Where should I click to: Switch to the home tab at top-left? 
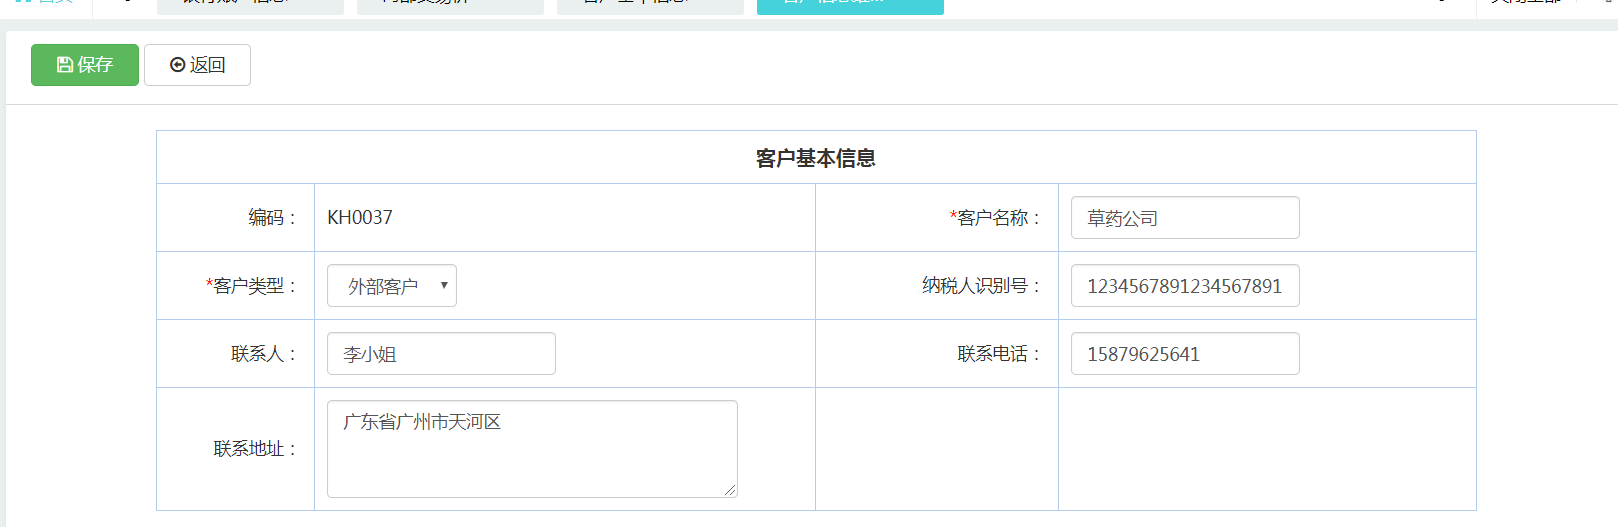45,4
